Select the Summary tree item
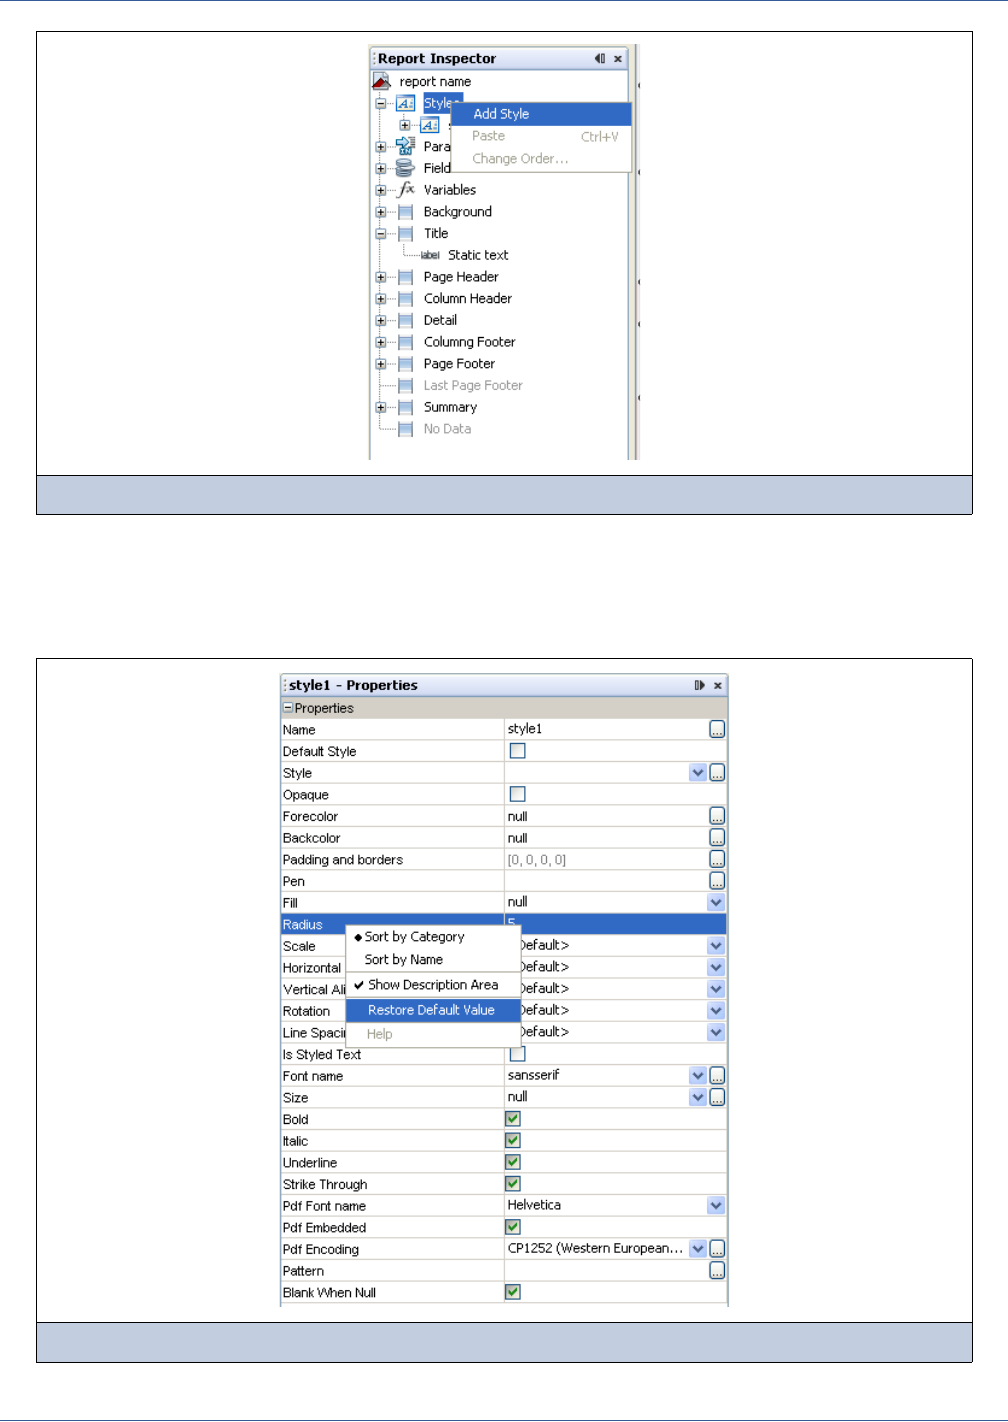Screen dimensions: 1008x1422 click(x=450, y=407)
